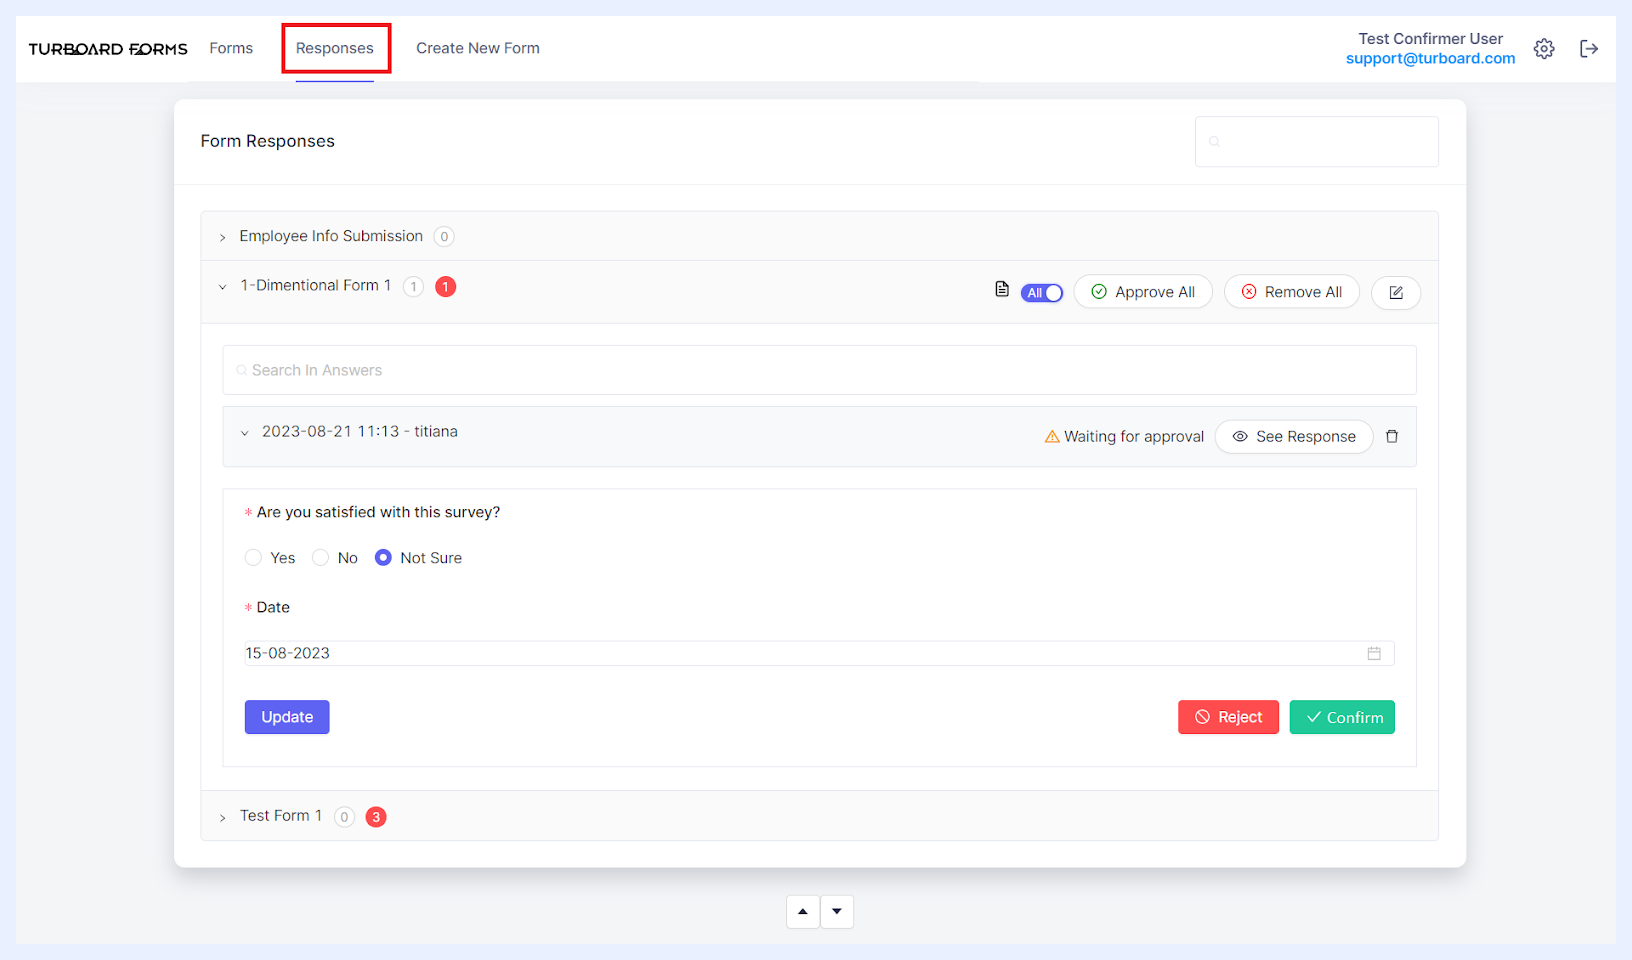
Task: Click the Form Responses heading
Action: coord(267,141)
